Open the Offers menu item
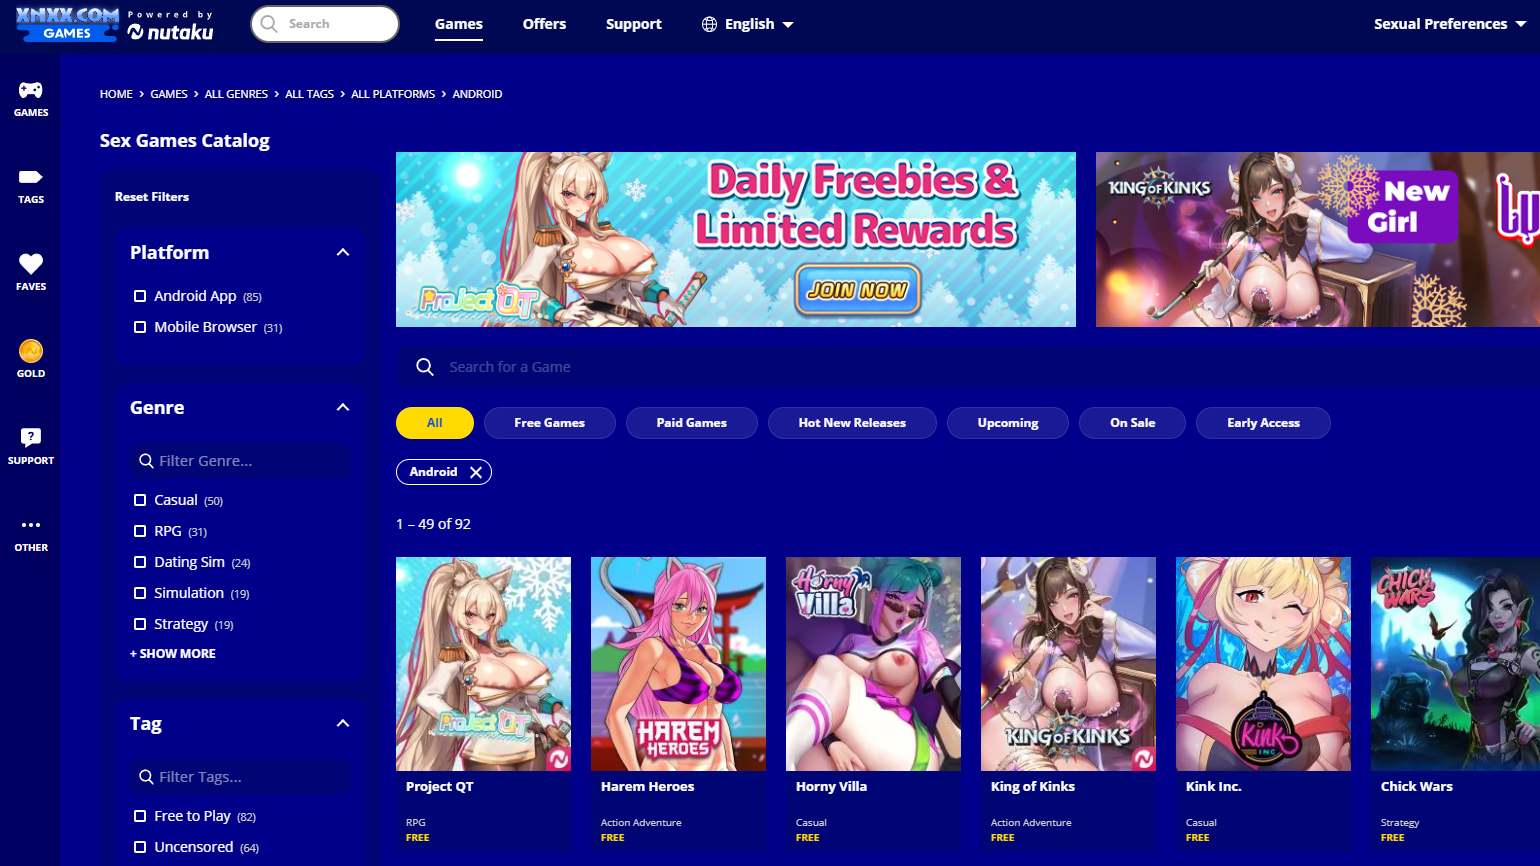1540x866 pixels. [x=544, y=24]
